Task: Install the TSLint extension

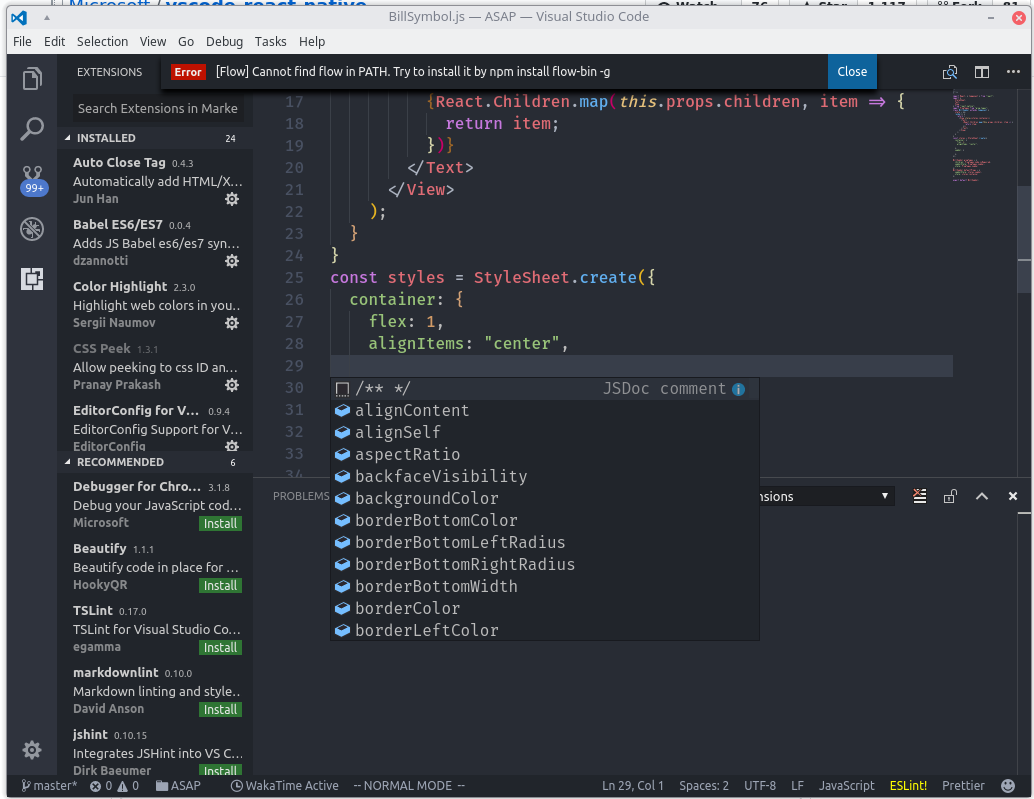Action: [220, 647]
